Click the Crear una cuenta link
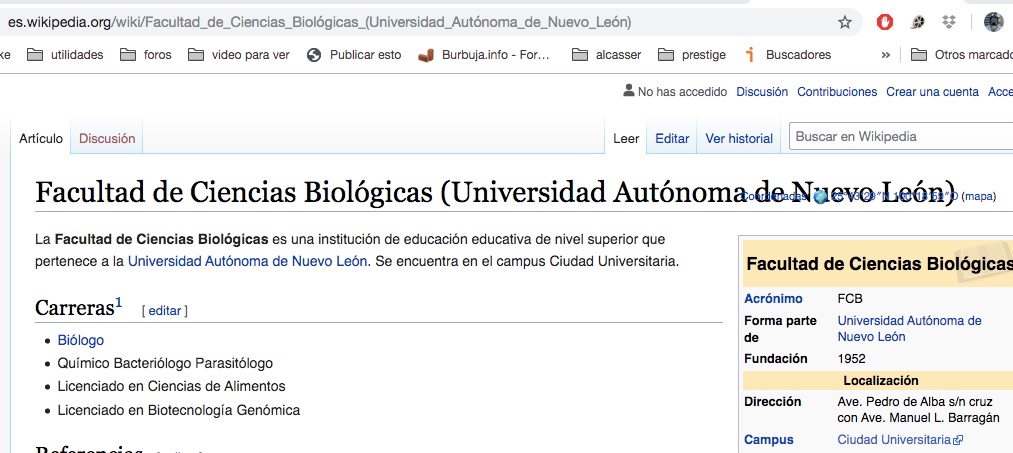The image size is (1013, 453). (x=932, y=92)
